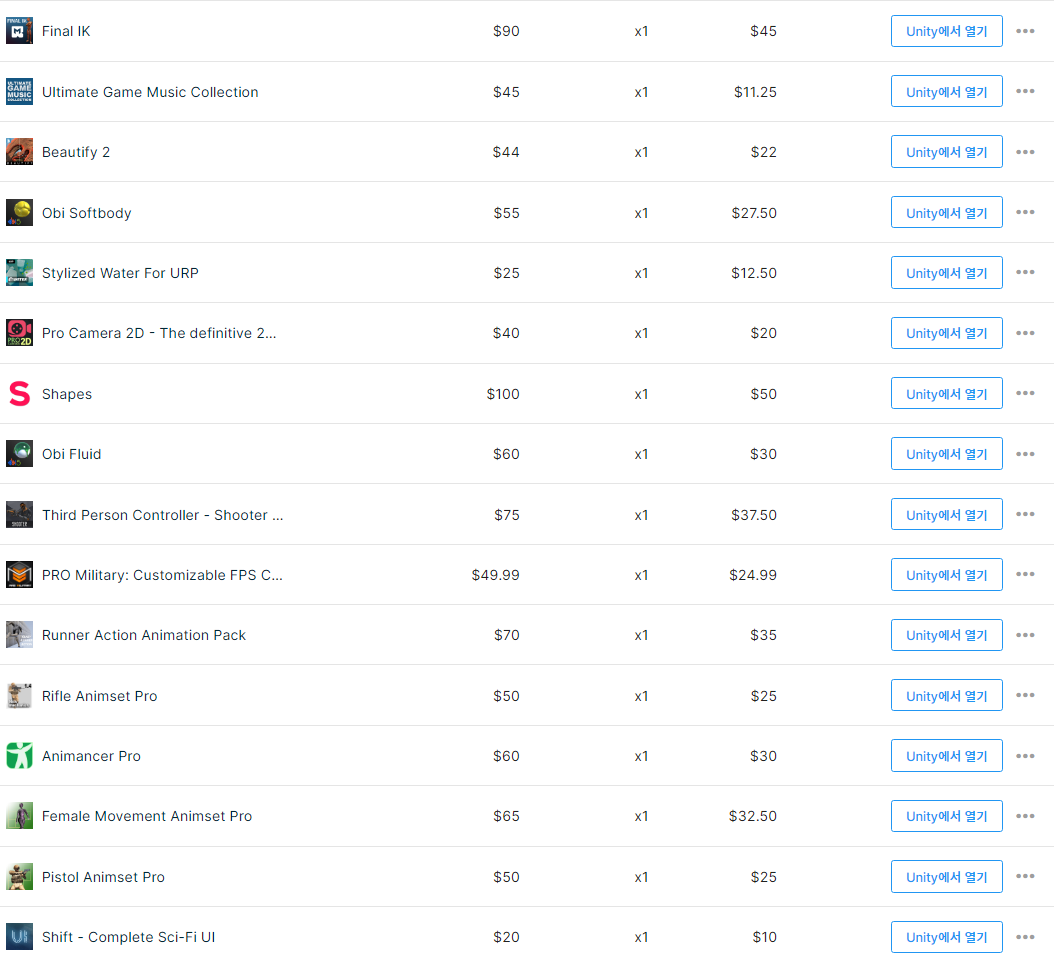1054x962 pixels.
Task: Show ellipsis menu for Runner Action Animation Pack
Action: coord(1025,635)
